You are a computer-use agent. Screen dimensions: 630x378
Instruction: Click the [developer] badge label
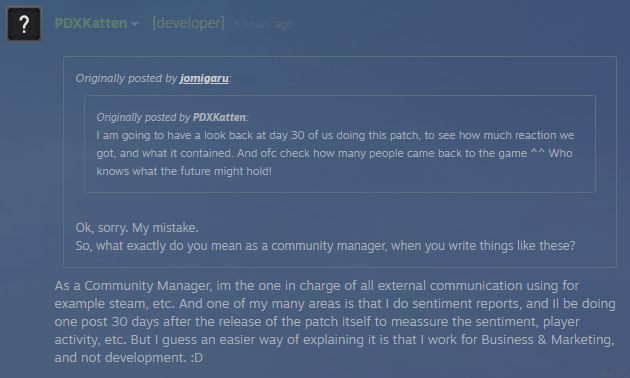tap(188, 23)
